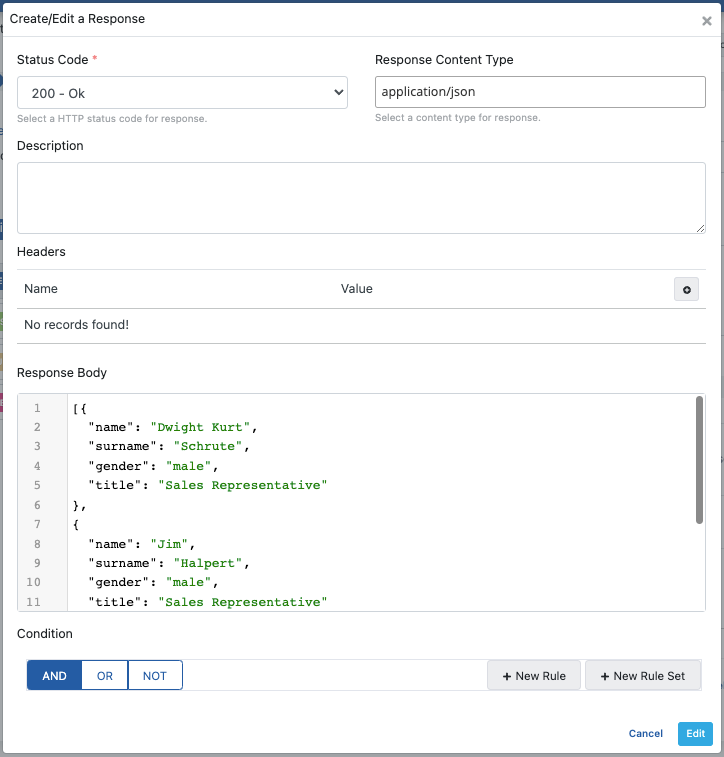
Task: Select the AND condition operator
Action: [x=54, y=676]
